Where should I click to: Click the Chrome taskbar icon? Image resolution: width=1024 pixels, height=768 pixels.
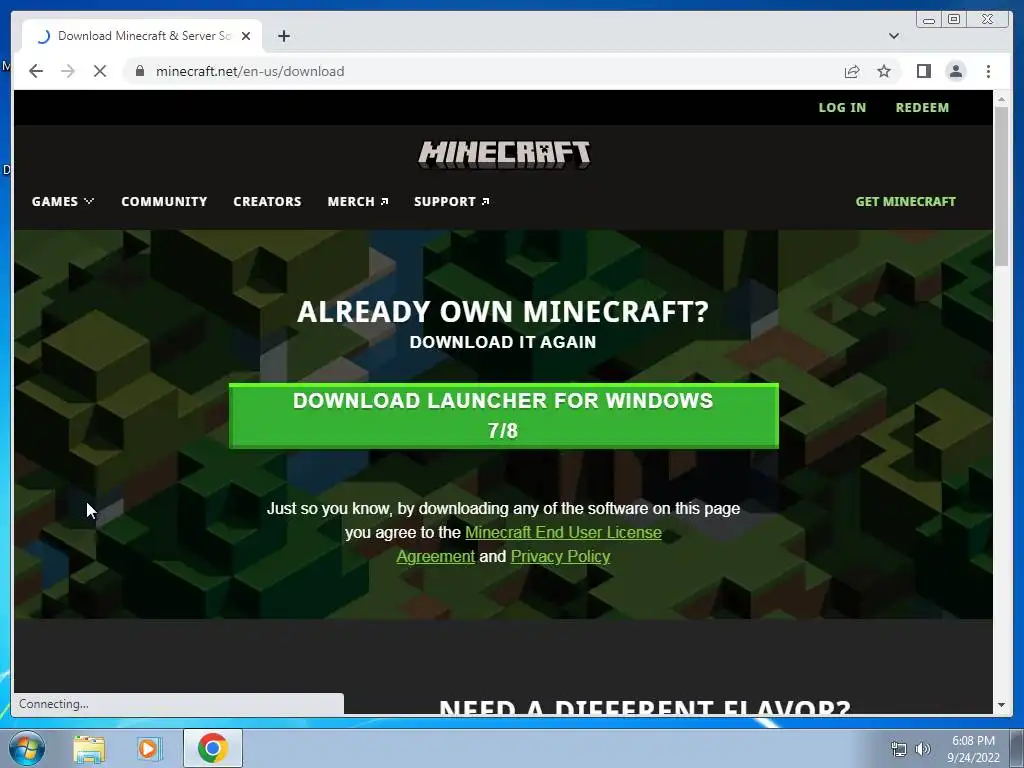[x=213, y=748]
